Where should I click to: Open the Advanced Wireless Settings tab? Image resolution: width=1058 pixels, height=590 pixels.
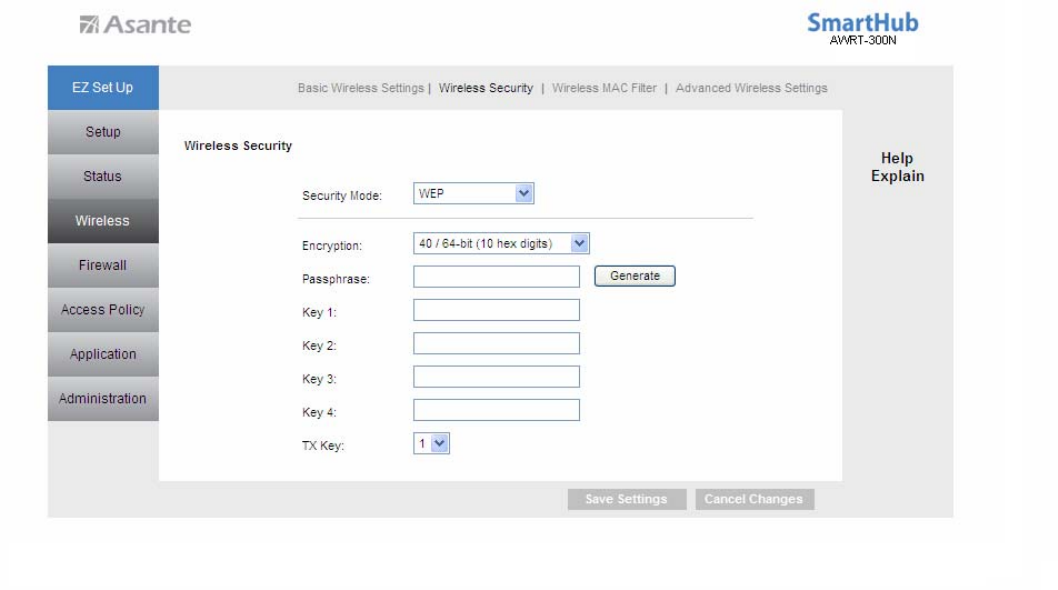pyautogui.click(x=751, y=88)
